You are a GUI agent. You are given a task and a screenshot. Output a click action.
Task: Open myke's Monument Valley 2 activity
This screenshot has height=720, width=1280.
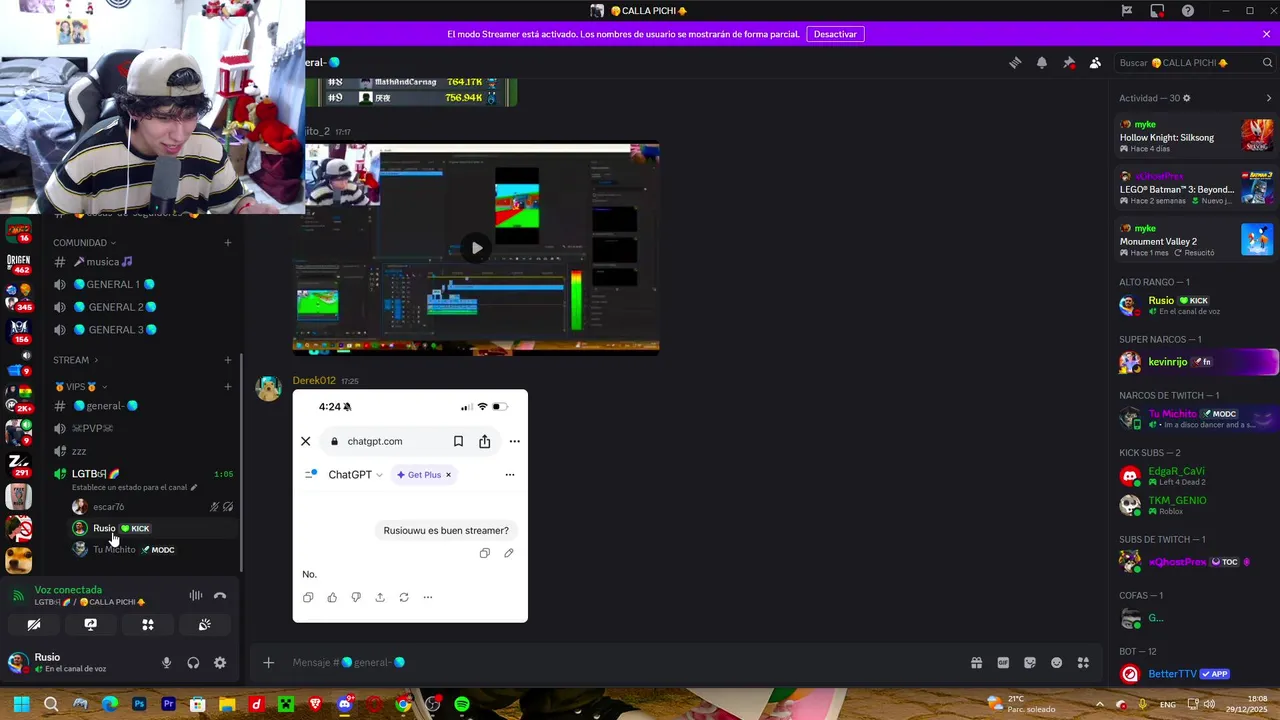(1196, 240)
